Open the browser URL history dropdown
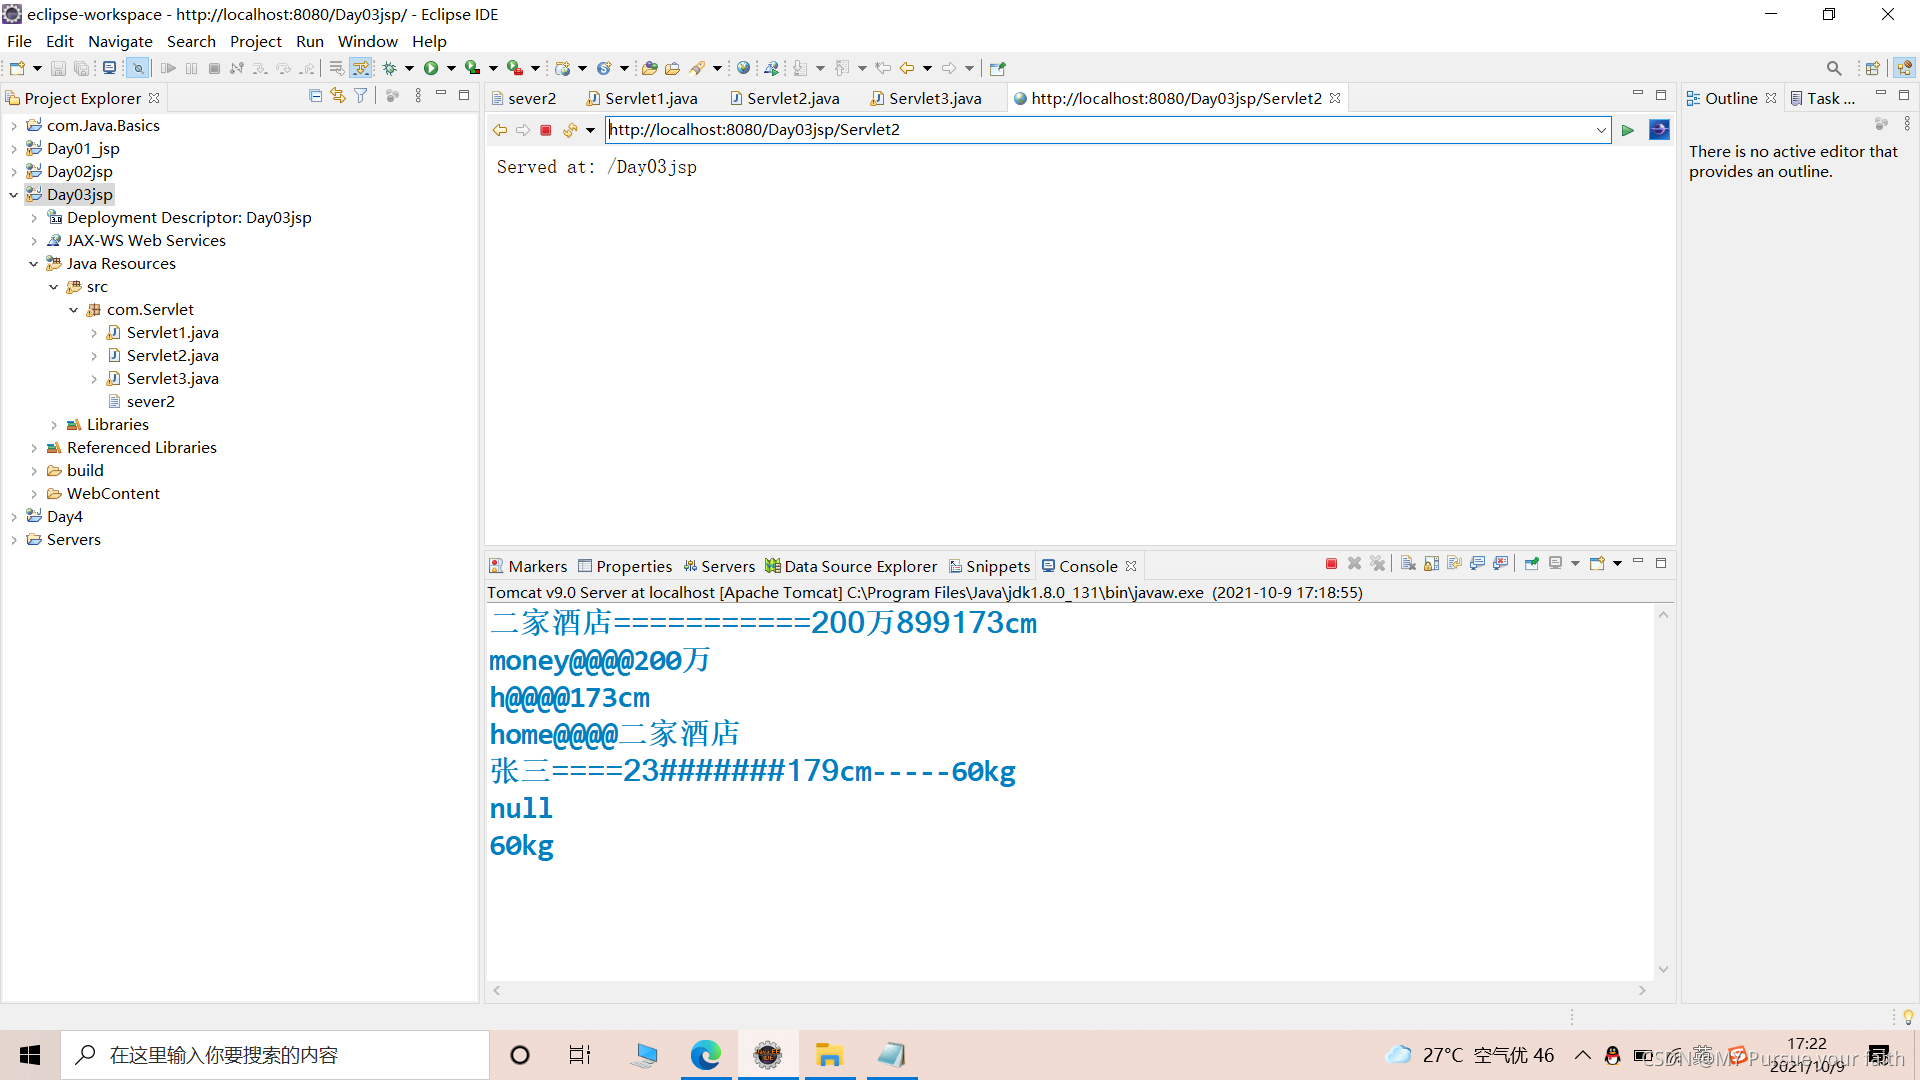The height and width of the screenshot is (1080, 1920). click(1601, 130)
